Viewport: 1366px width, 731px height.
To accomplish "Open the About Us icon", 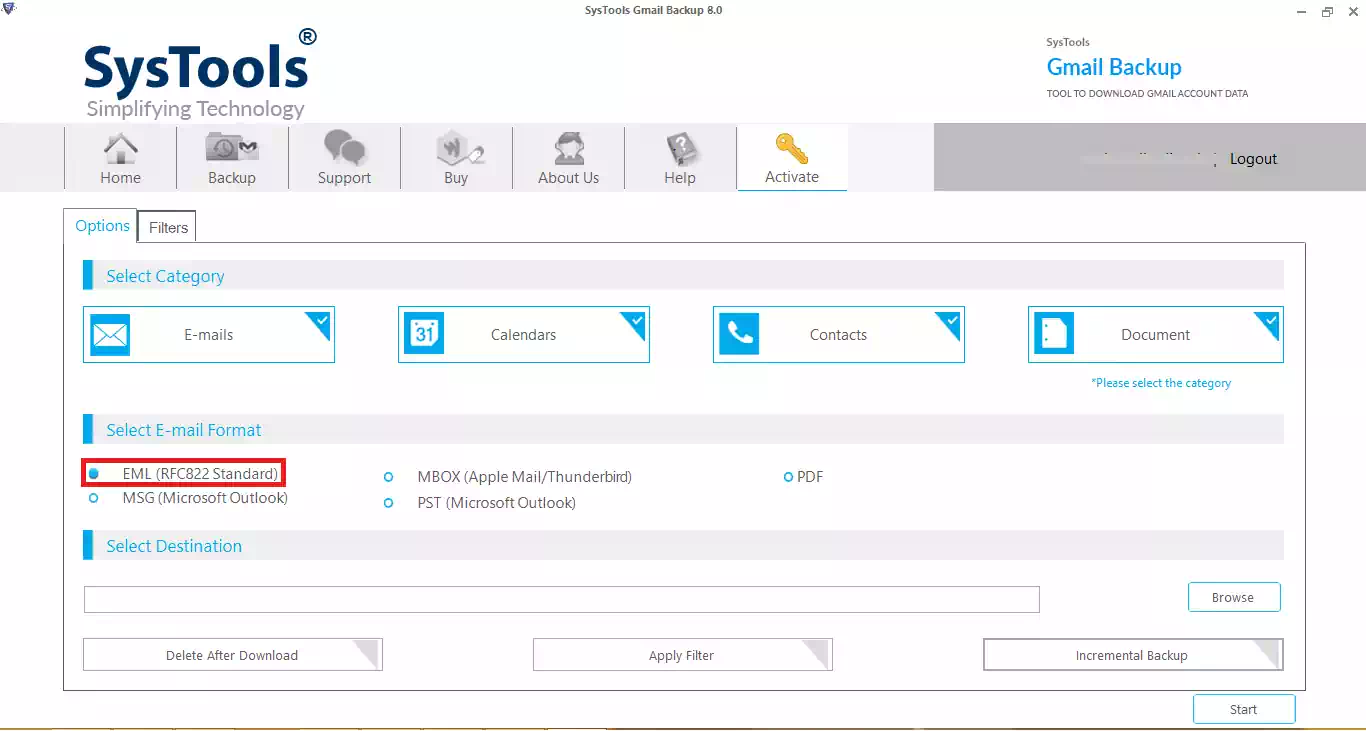I will [568, 158].
